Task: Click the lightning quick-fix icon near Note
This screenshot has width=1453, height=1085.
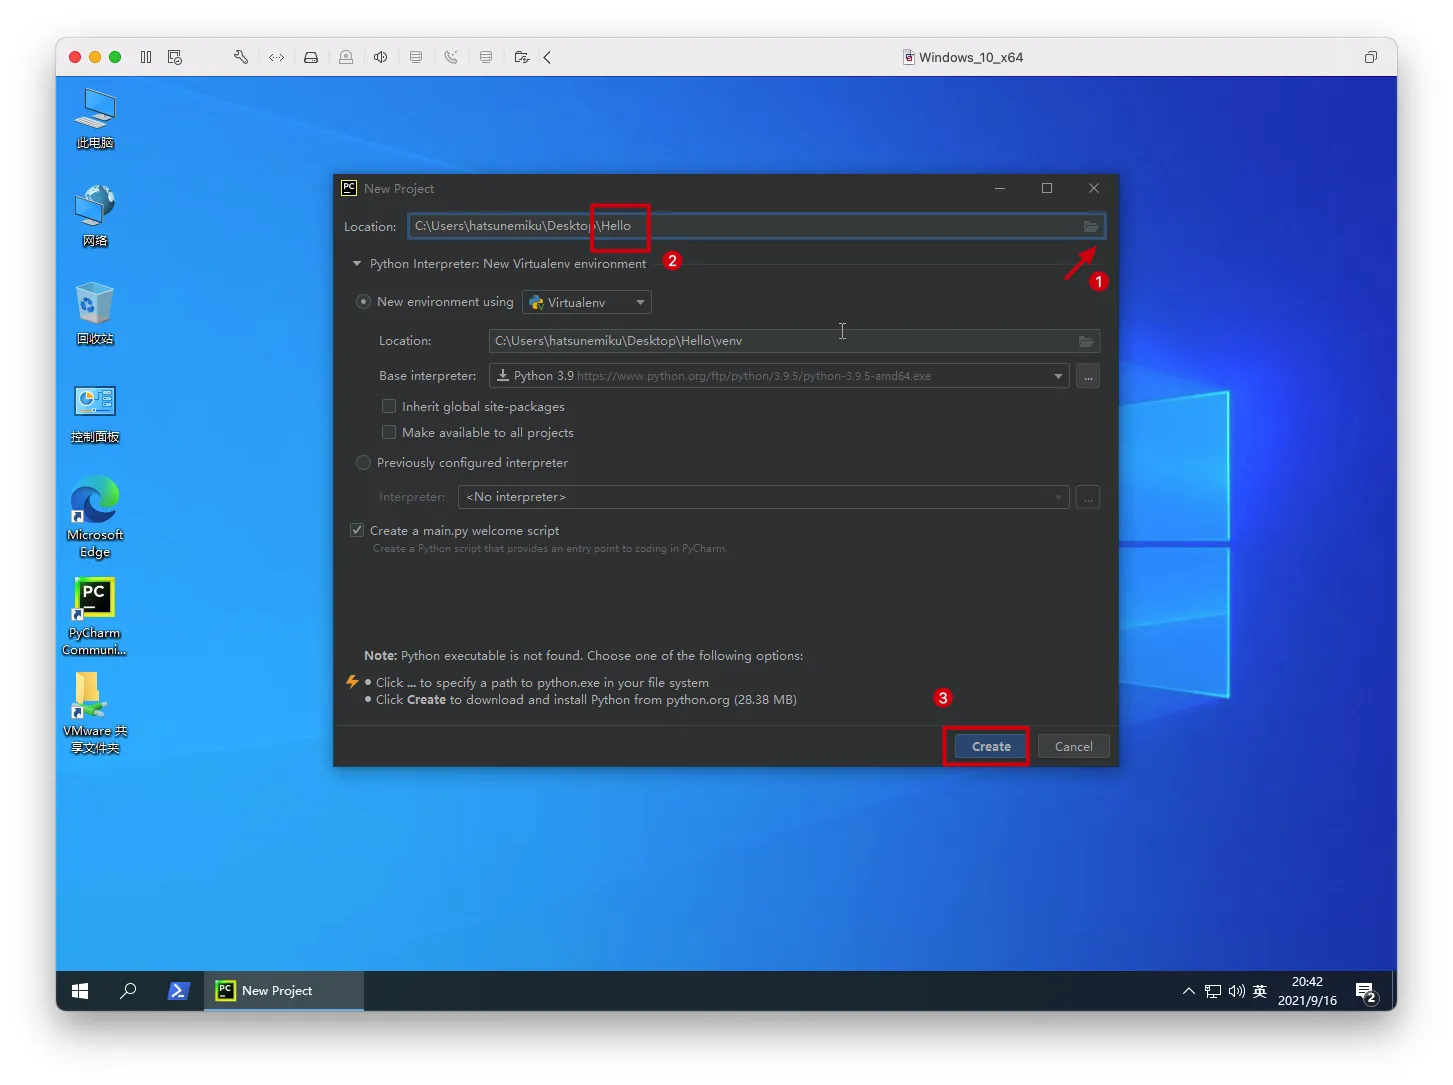Action: coord(352,682)
